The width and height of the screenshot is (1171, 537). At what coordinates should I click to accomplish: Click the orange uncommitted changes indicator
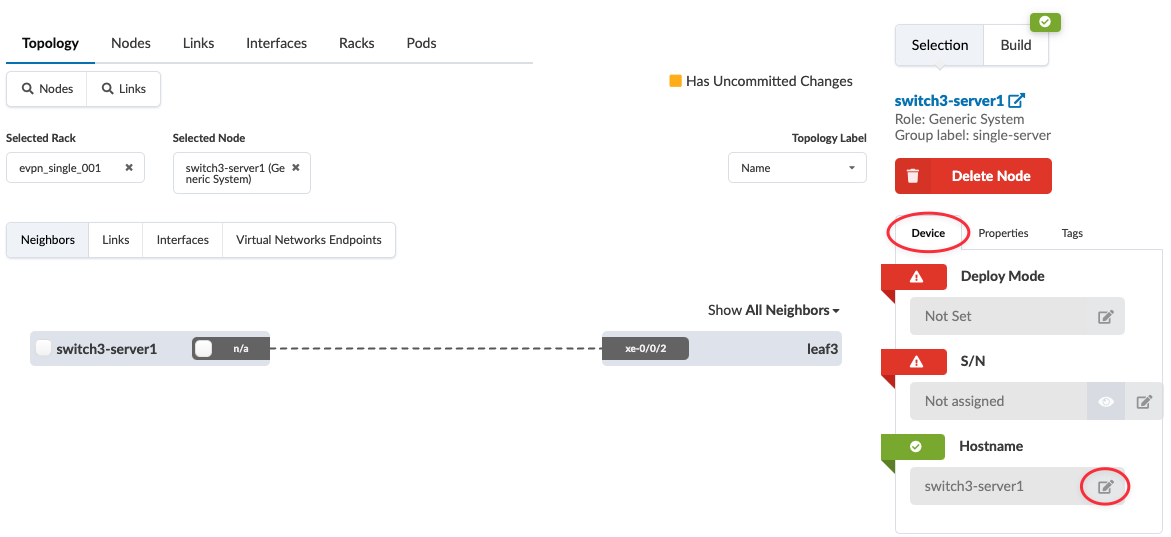pos(675,81)
